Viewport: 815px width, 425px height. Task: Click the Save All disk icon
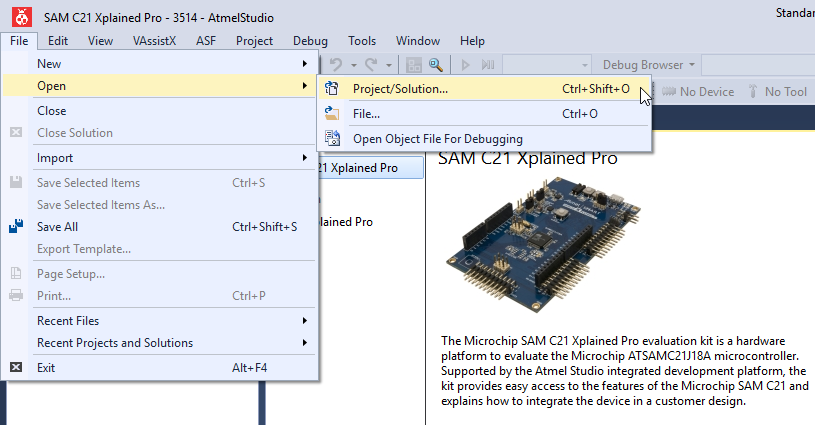pos(16,227)
